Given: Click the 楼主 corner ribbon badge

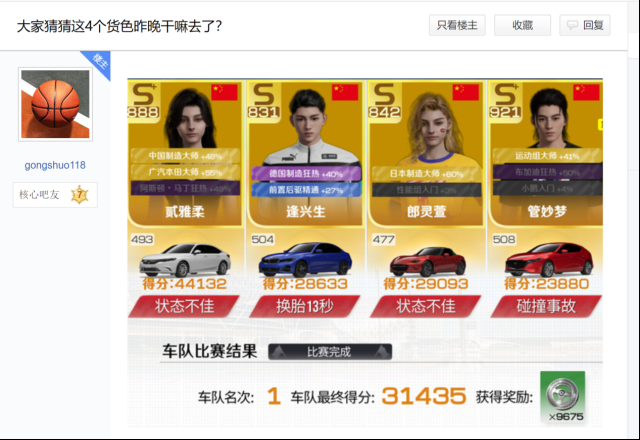Looking at the screenshot, I should click(x=99, y=62).
